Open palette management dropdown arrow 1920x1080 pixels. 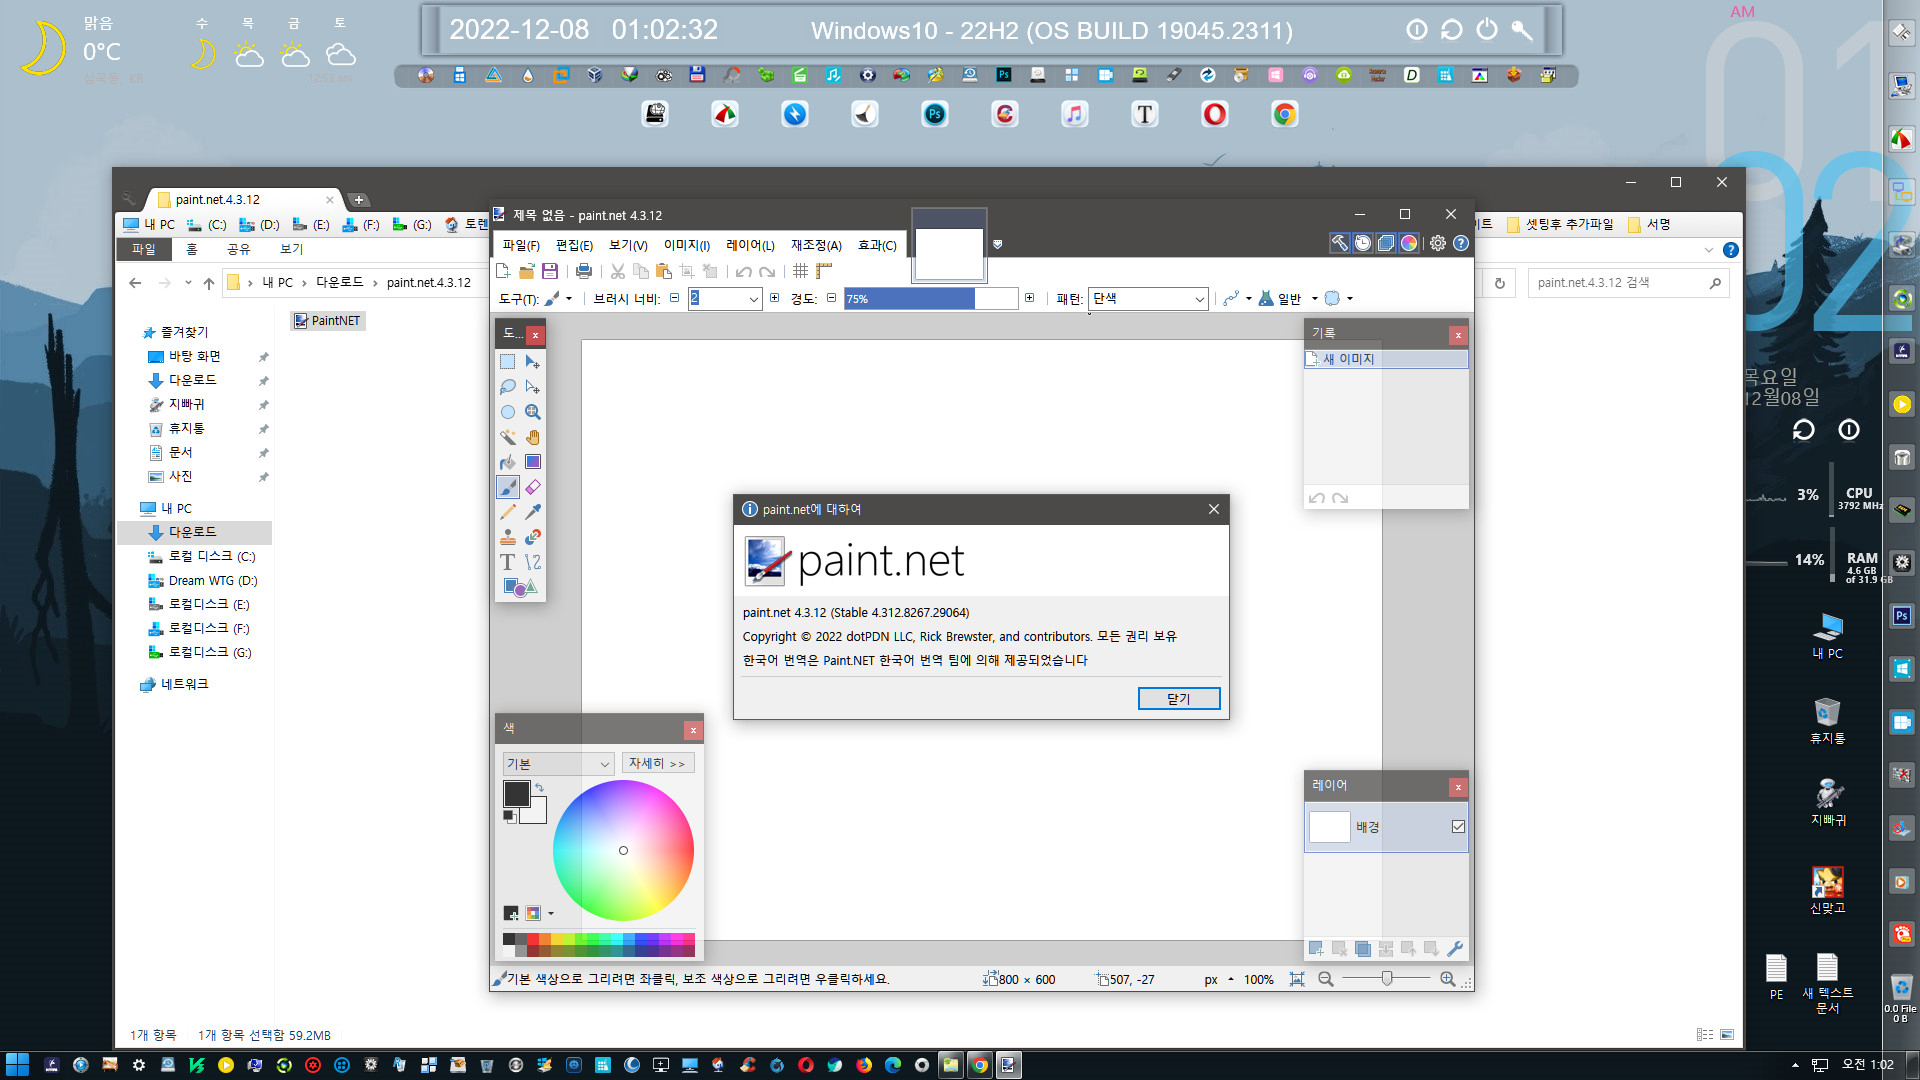click(550, 914)
